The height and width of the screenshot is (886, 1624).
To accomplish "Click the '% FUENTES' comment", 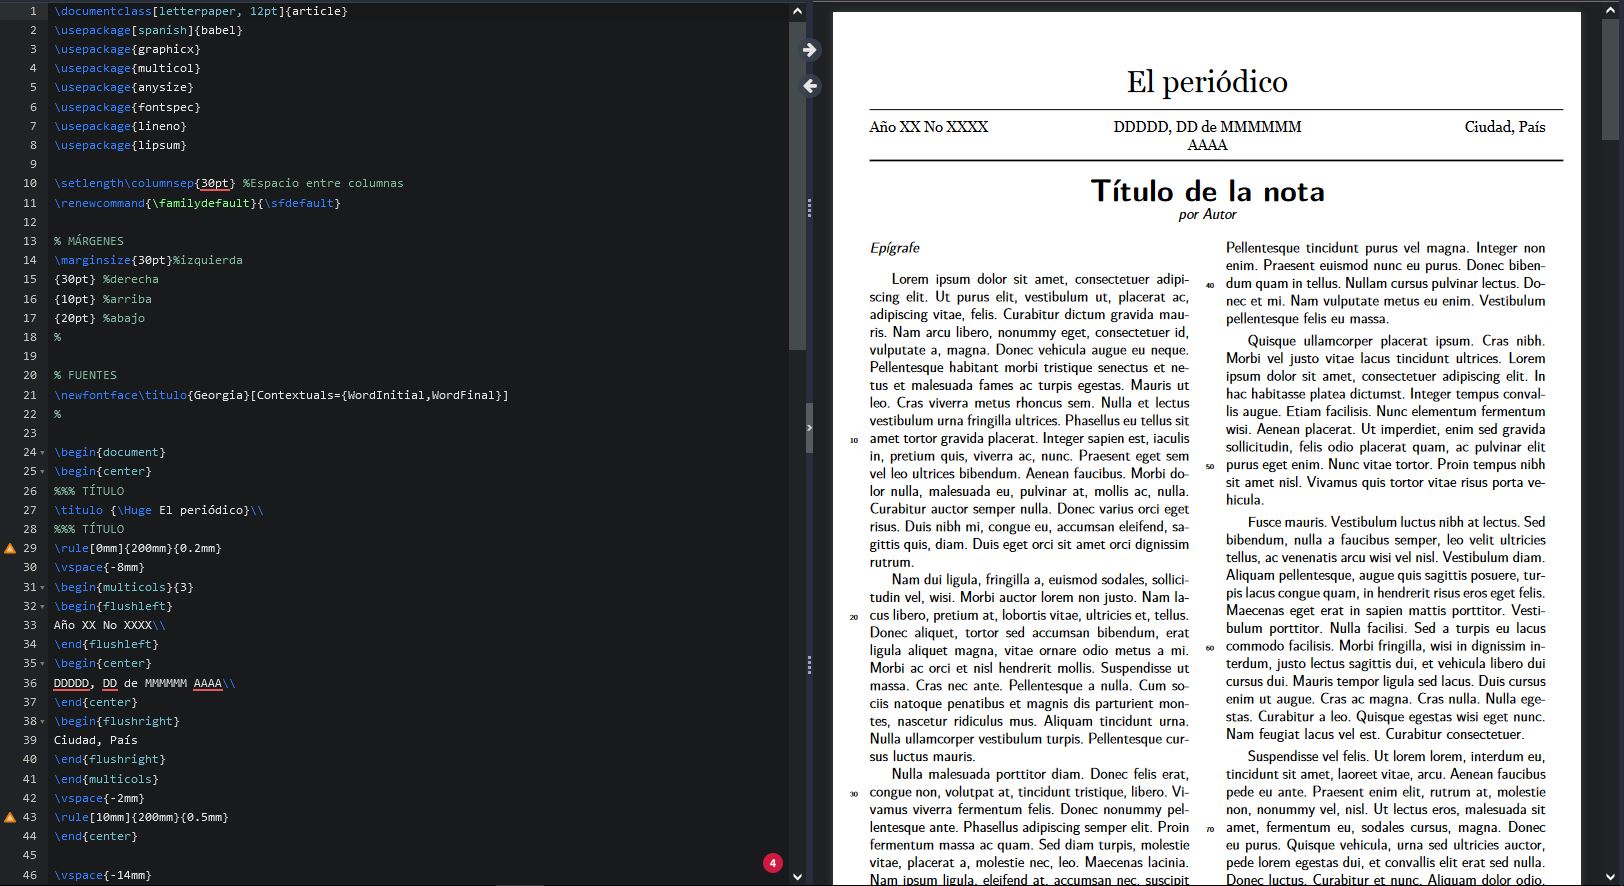I will coord(85,375).
